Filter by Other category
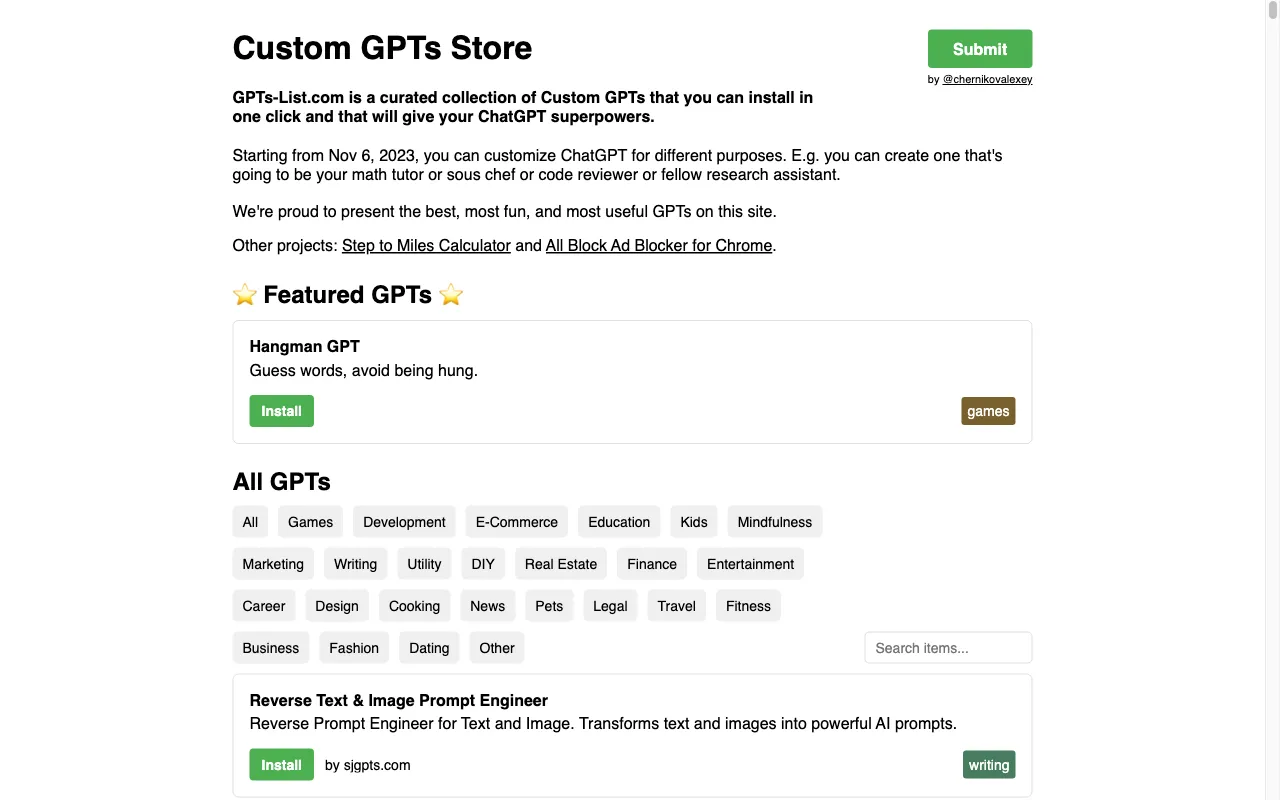This screenshot has height=800, width=1280. point(497,648)
